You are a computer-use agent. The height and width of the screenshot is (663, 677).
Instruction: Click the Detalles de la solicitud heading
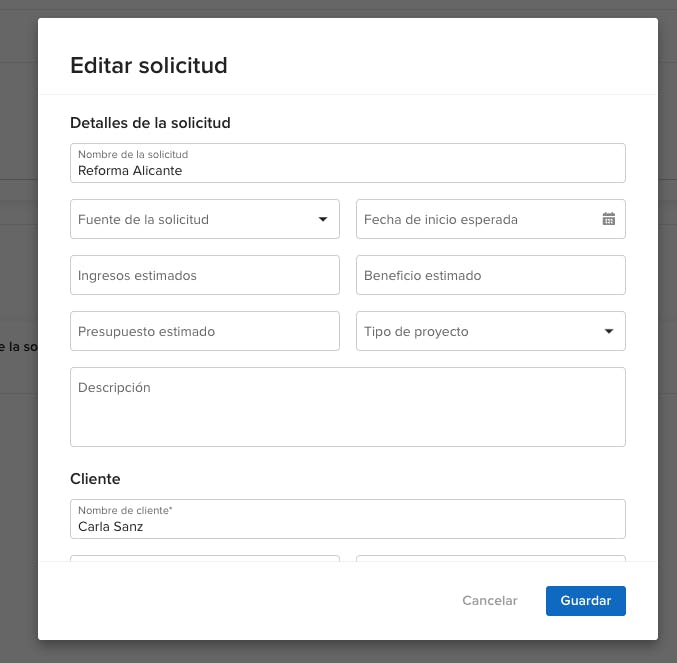tap(150, 123)
